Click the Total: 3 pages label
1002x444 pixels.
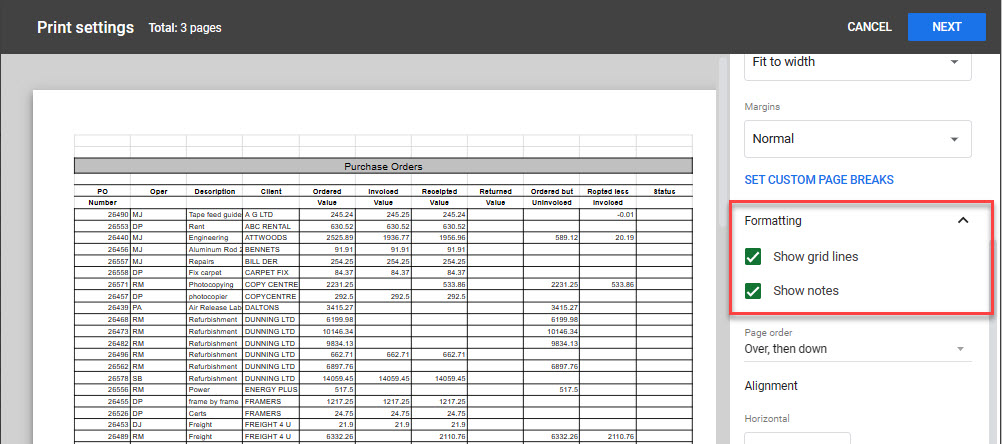coord(184,28)
